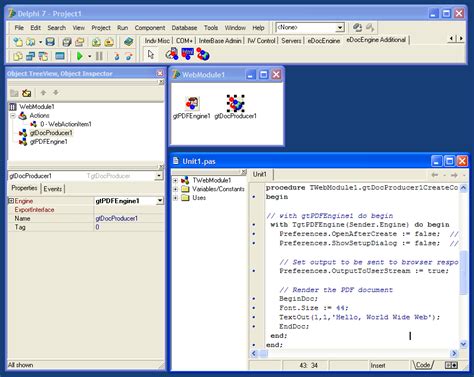This screenshot has width=474, height=377.
Task: Select 0 - WebActionItem1 tree item
Action: [x=66, y=124]
